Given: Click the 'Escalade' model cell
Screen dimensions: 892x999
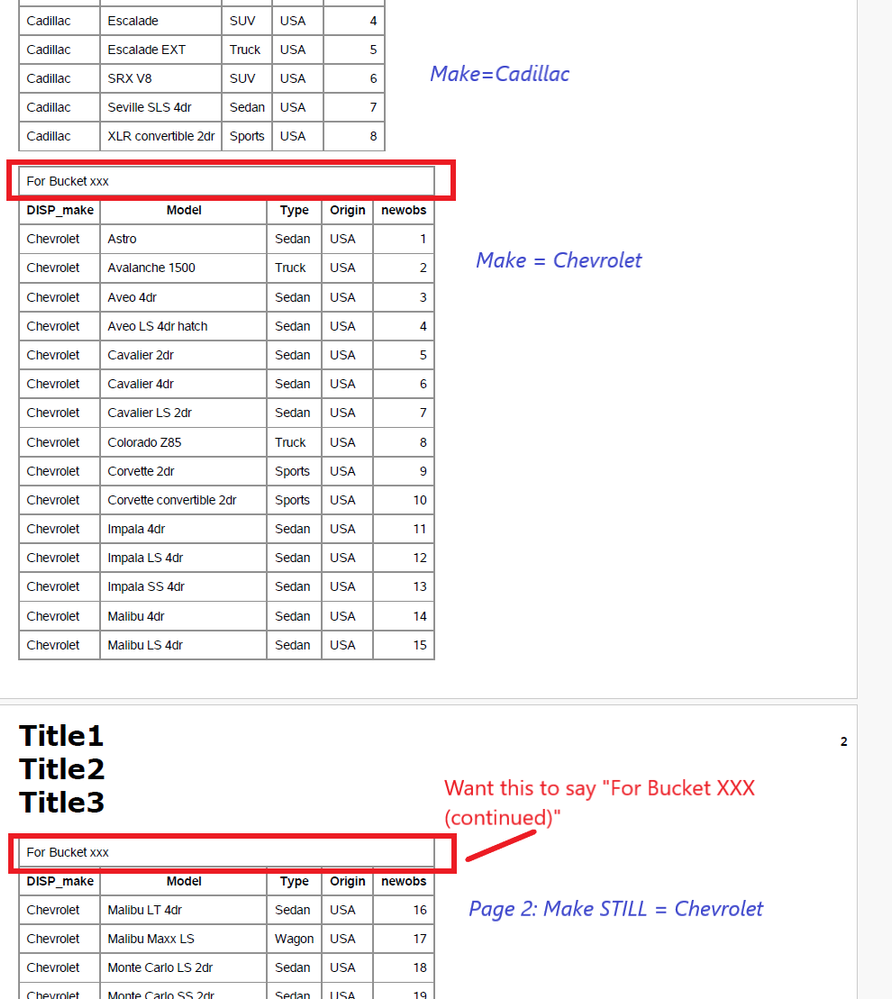Looking at the screenshot, I should click(x=161, y=21).
